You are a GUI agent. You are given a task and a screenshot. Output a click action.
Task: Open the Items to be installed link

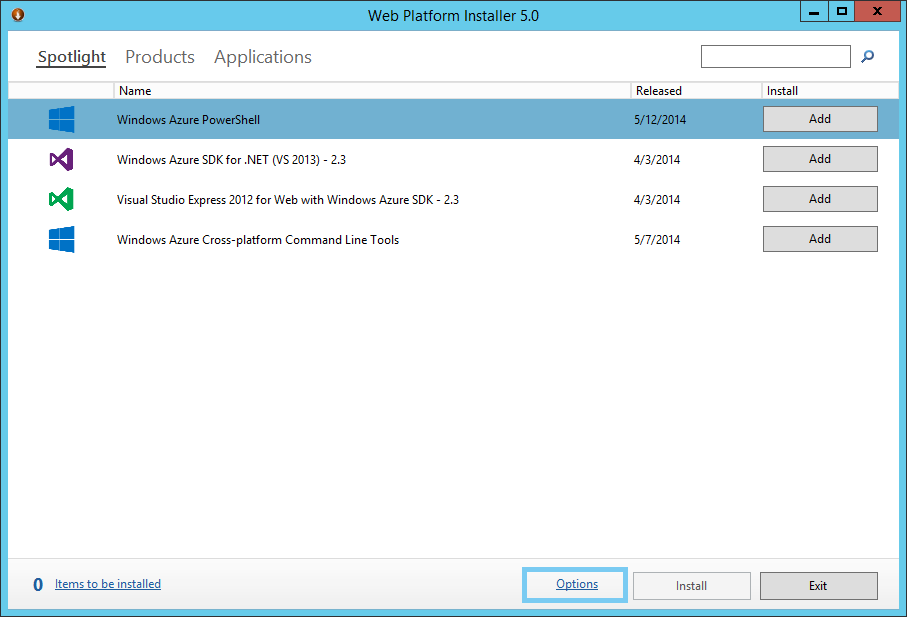point(108,584)
